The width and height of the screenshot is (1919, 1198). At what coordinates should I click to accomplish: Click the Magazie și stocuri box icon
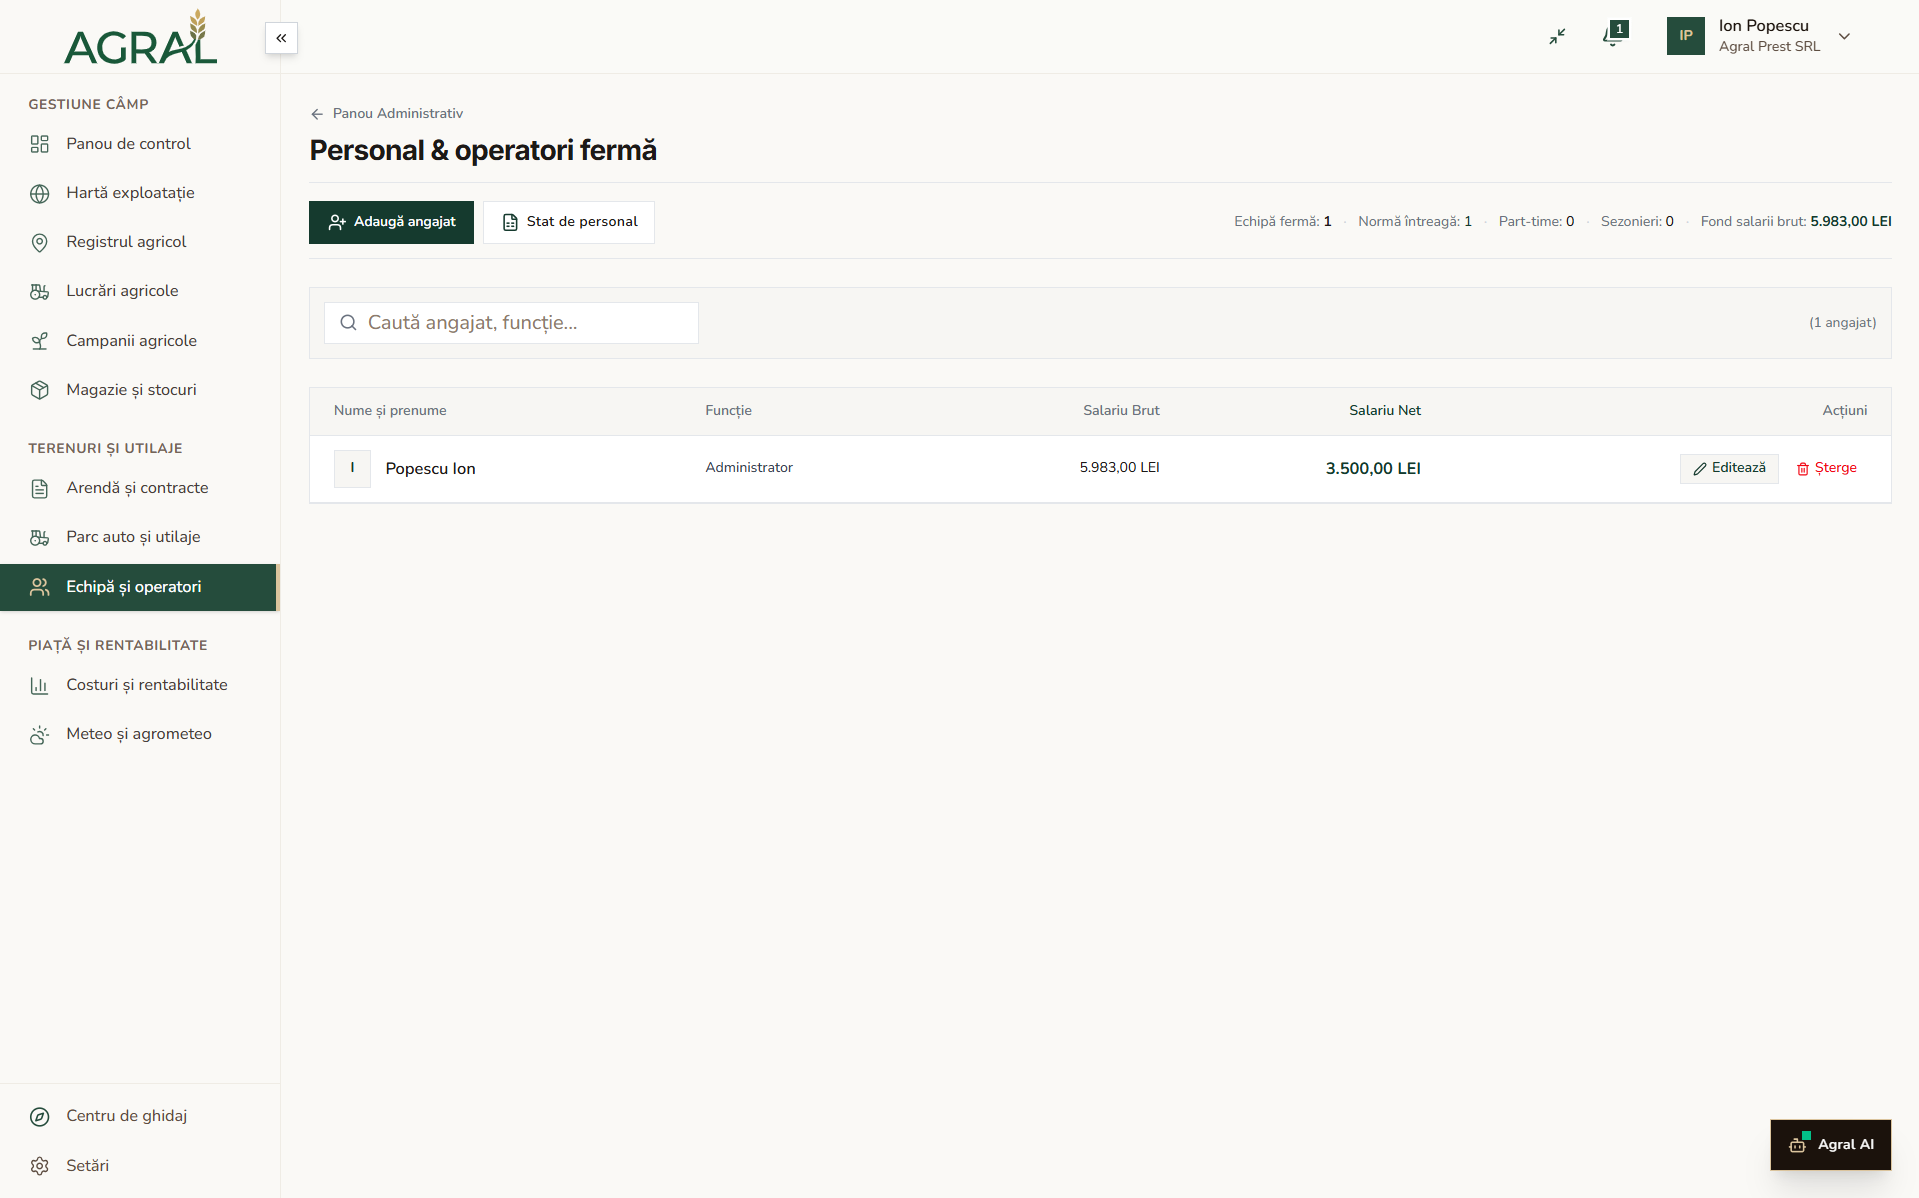click(x=40, y=390)
